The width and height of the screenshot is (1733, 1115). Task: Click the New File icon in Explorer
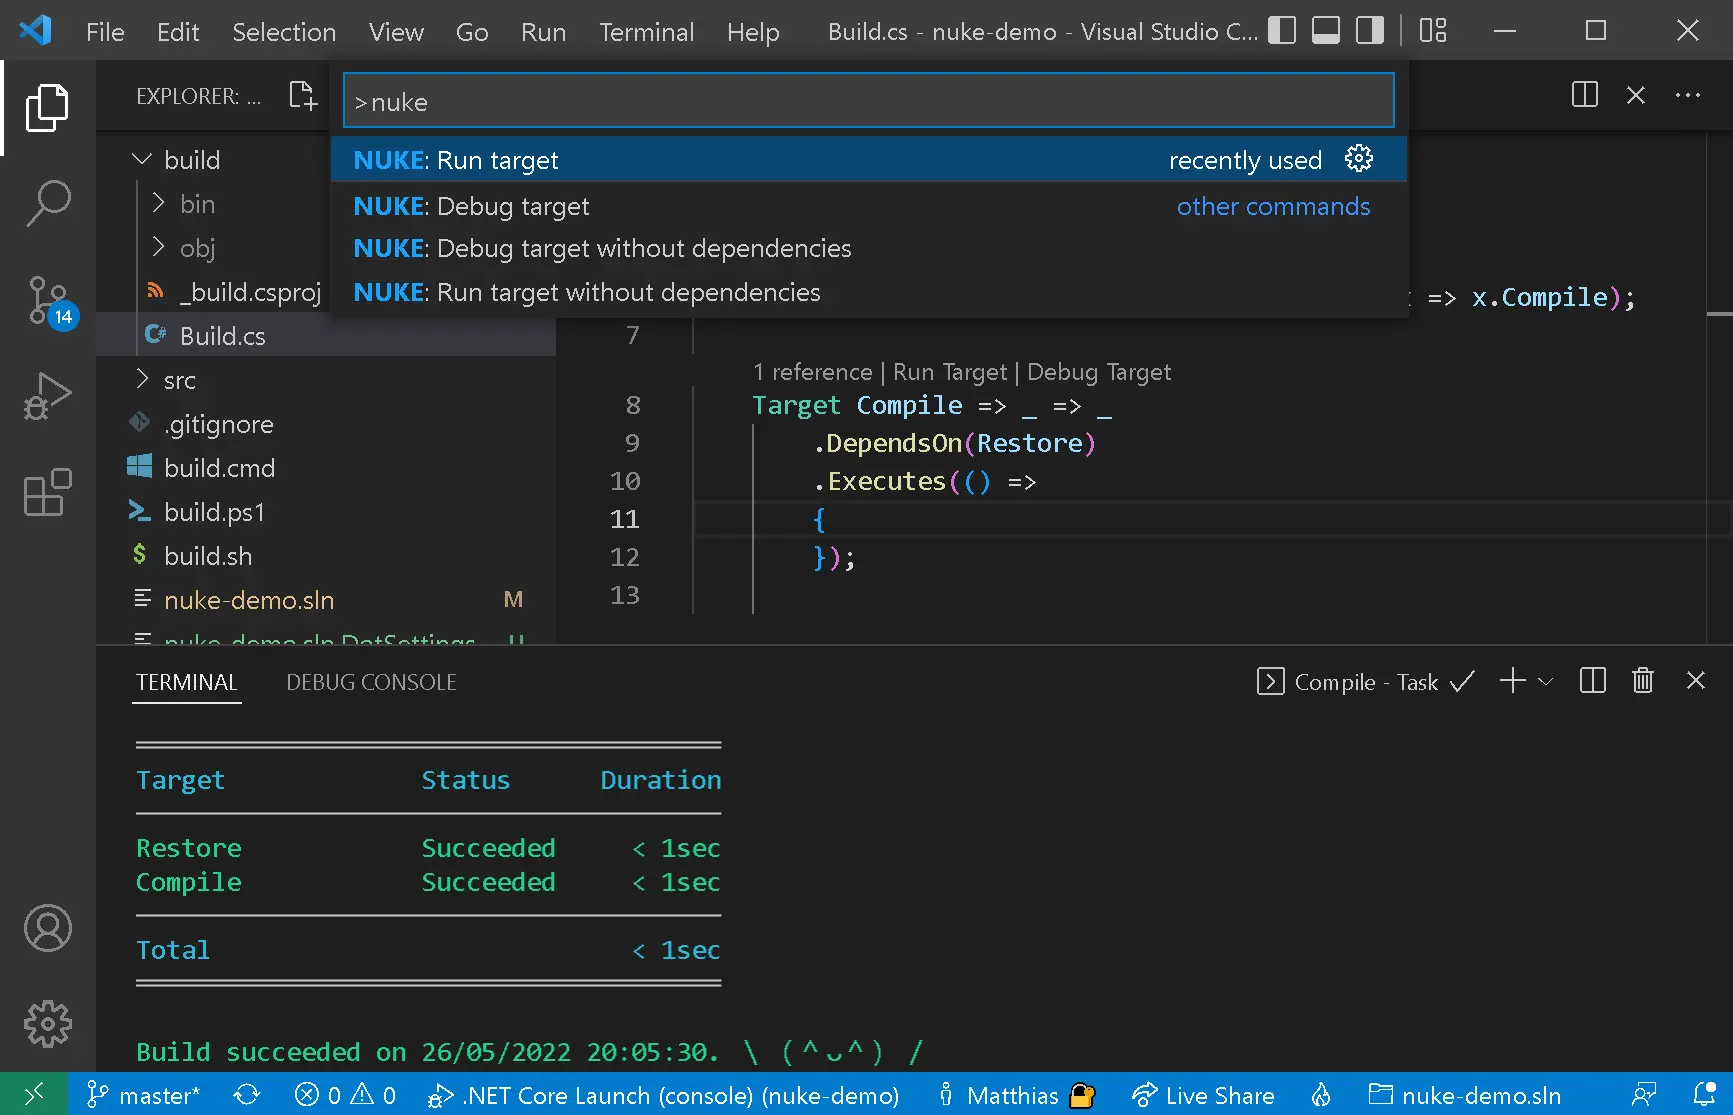pyautogui.click(x=302, y=96)
